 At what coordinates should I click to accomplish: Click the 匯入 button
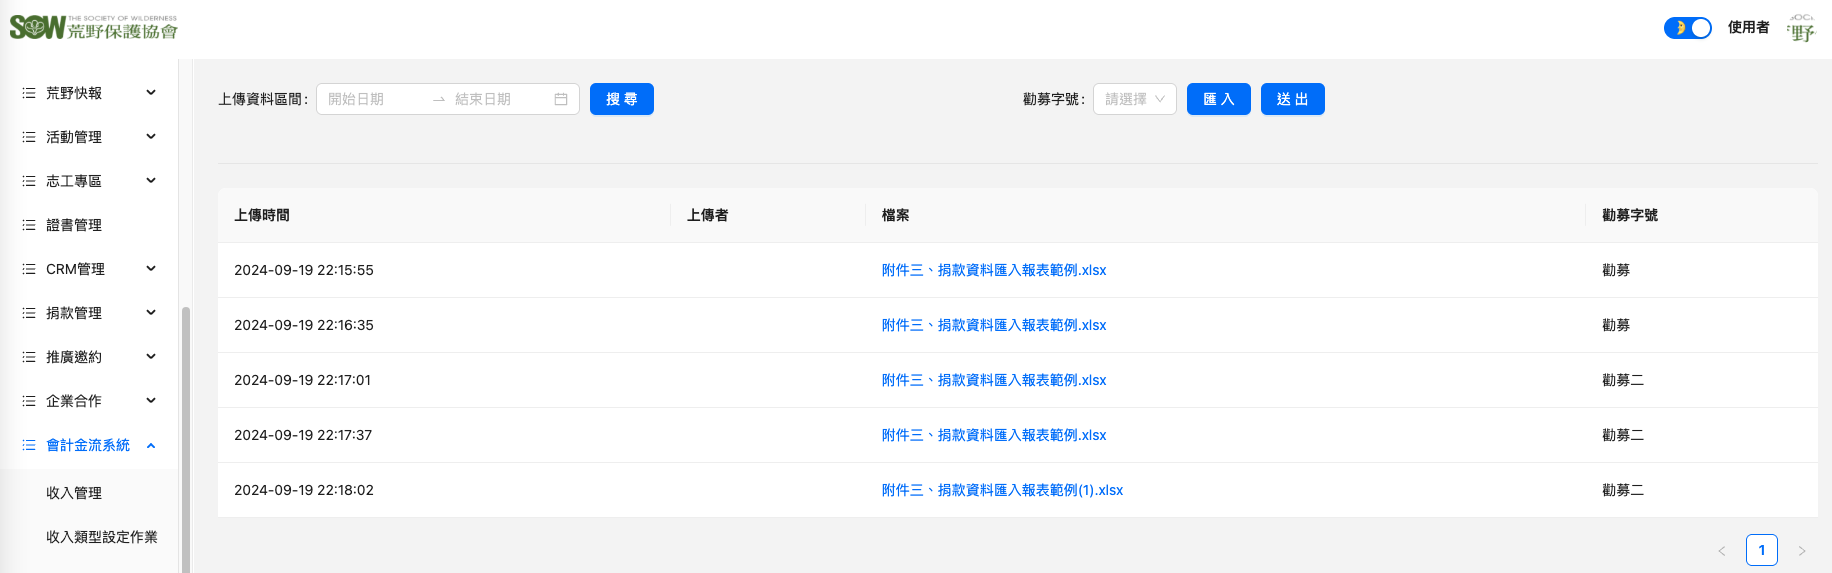coord(1218,99)
